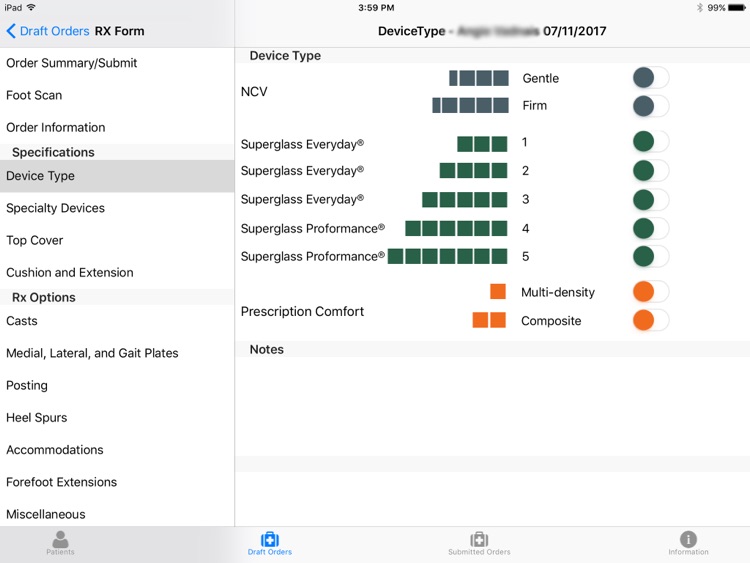Viewport: 750px width, 563px height.
Task: Toggle the NCV Gentle switch
Action: [651, 78]
